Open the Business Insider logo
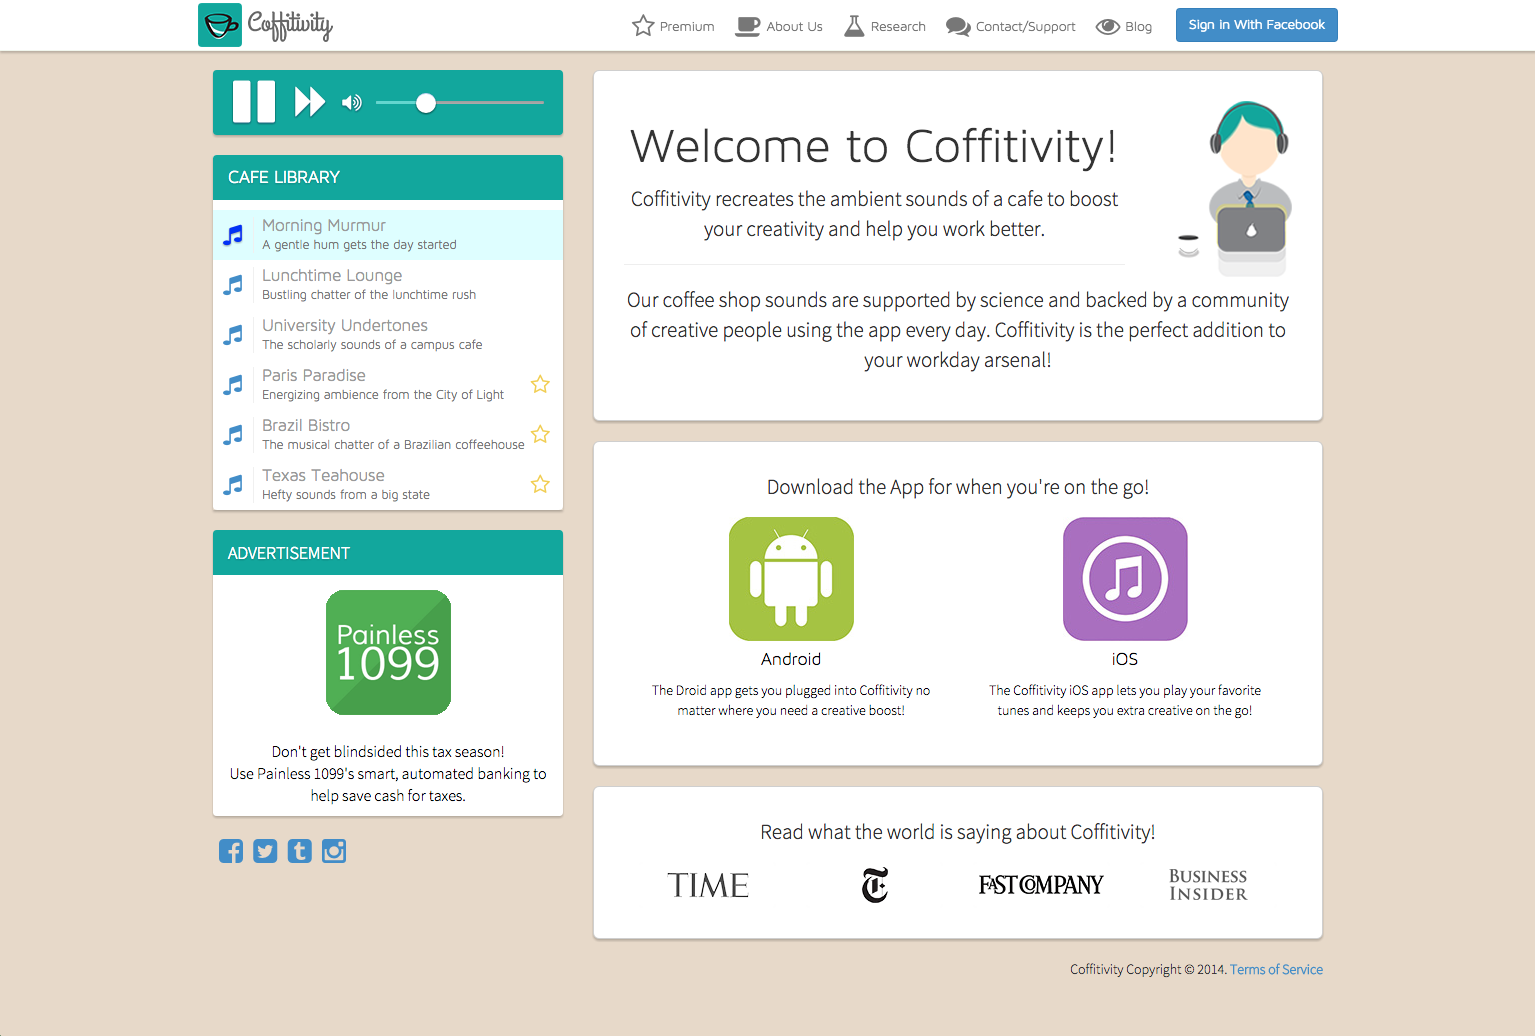Screen dimensions: 1535x1036 [x=1208, y=885]
